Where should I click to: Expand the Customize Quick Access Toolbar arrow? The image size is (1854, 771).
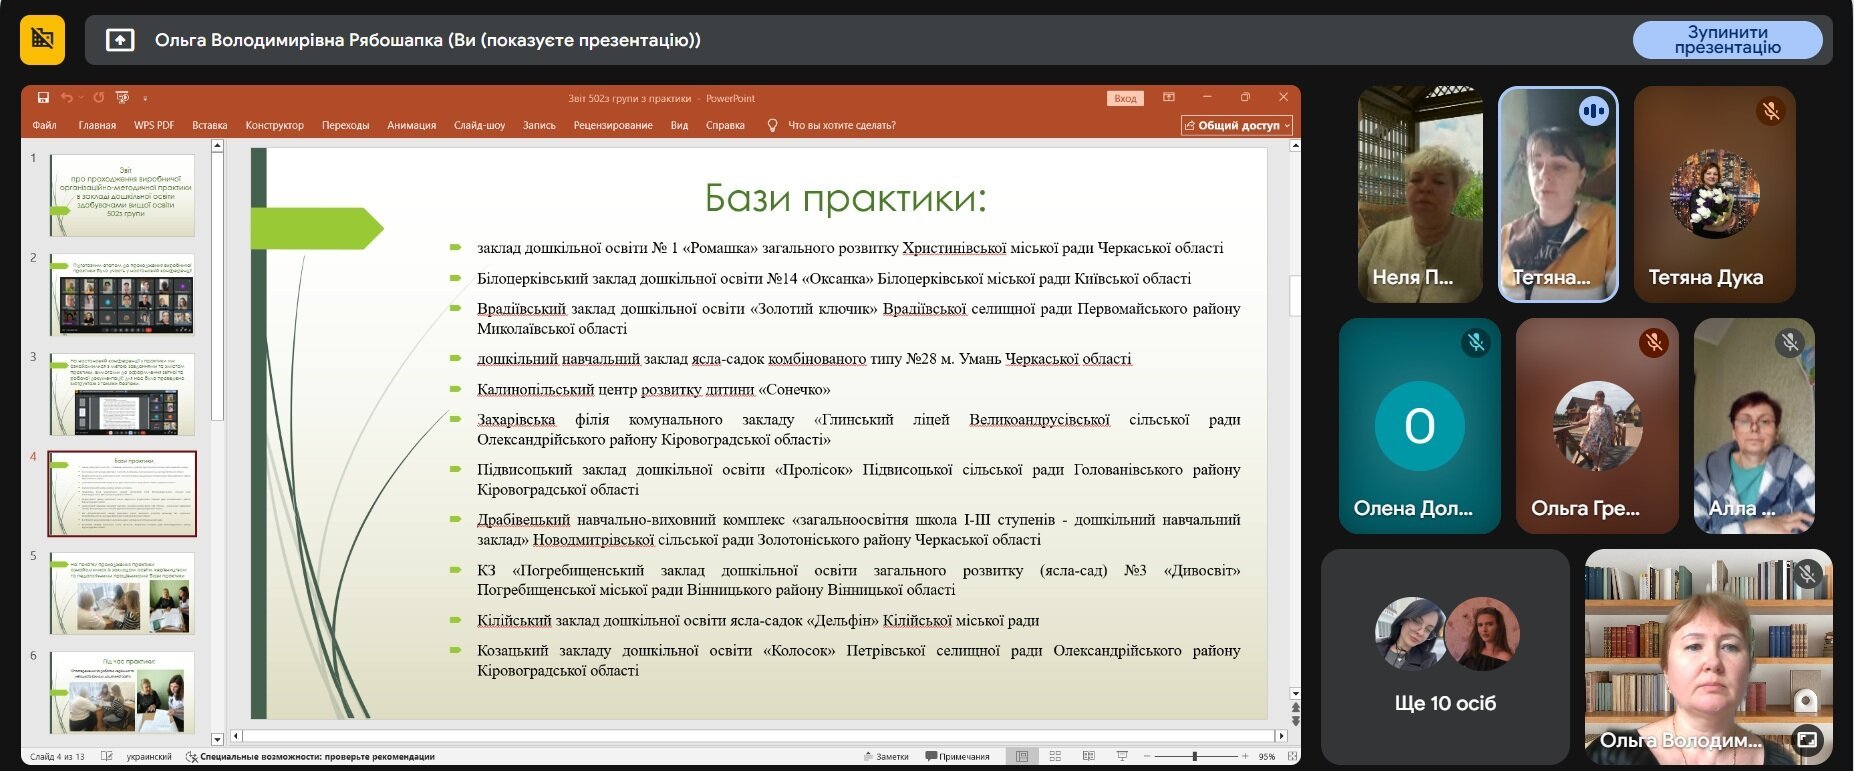pos(145,98)
